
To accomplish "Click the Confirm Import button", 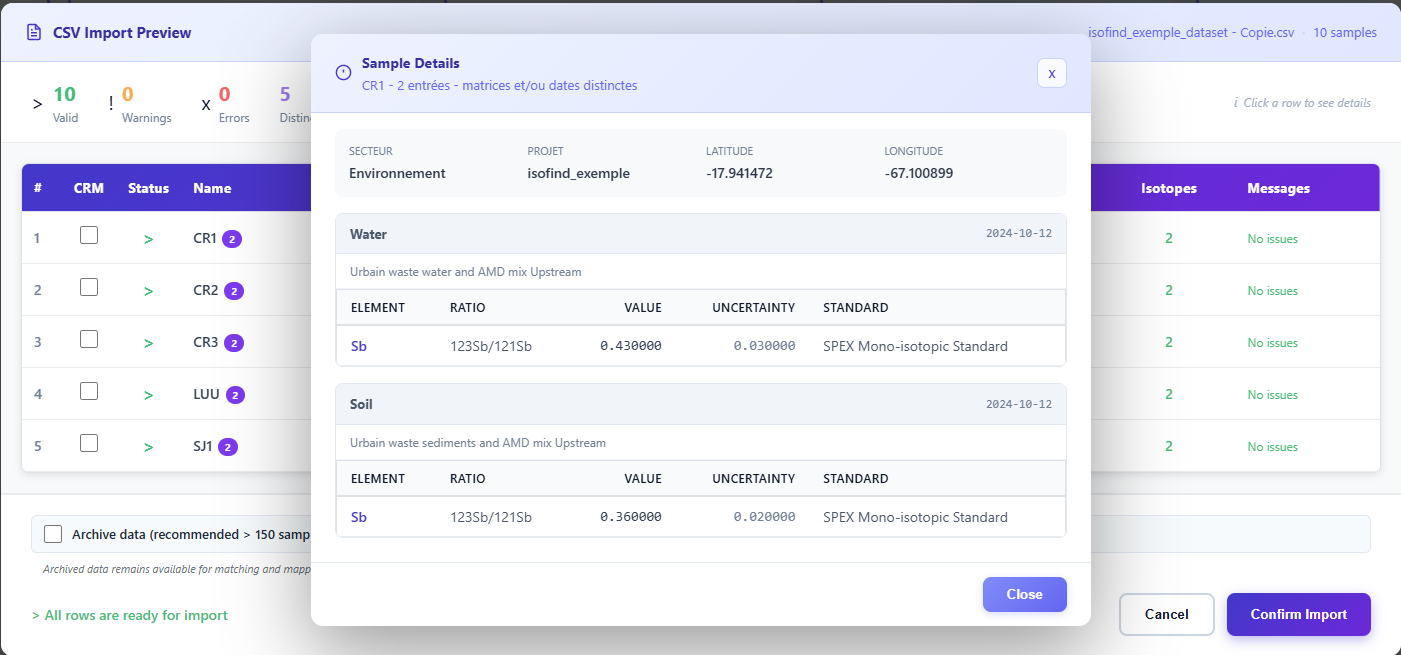I will point(1298,614).
